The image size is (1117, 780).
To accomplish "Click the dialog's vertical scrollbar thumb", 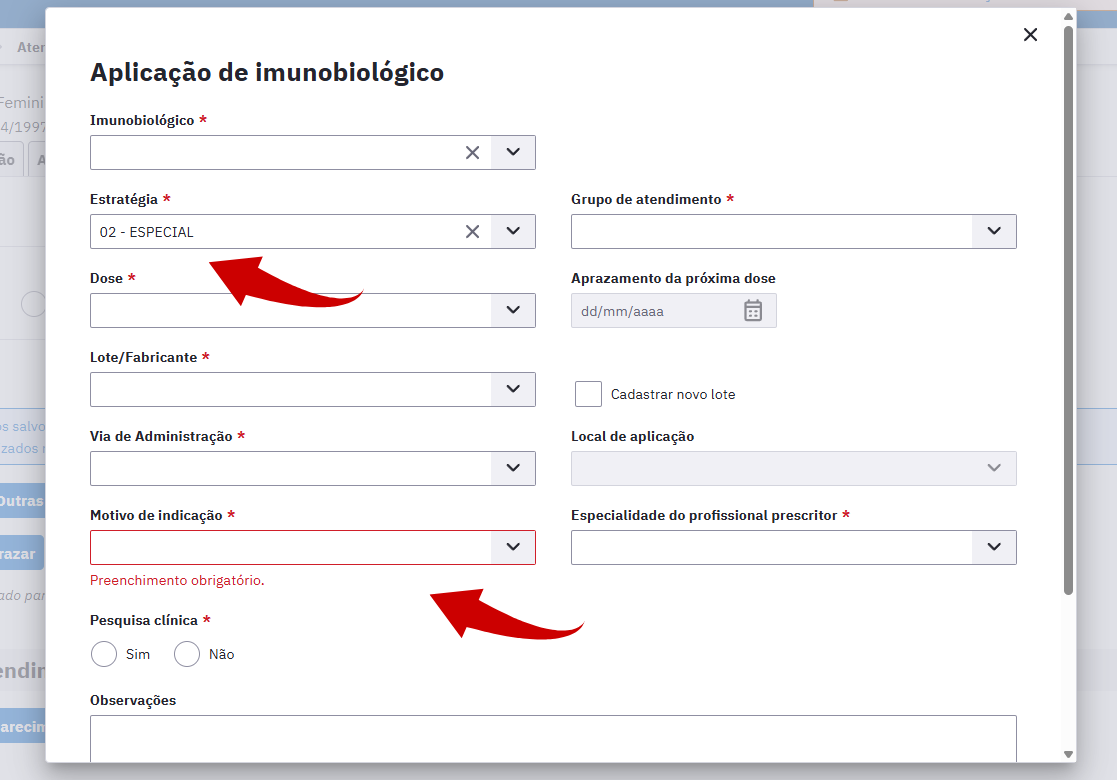I will pyautogui.click(x=1068, y=300).
